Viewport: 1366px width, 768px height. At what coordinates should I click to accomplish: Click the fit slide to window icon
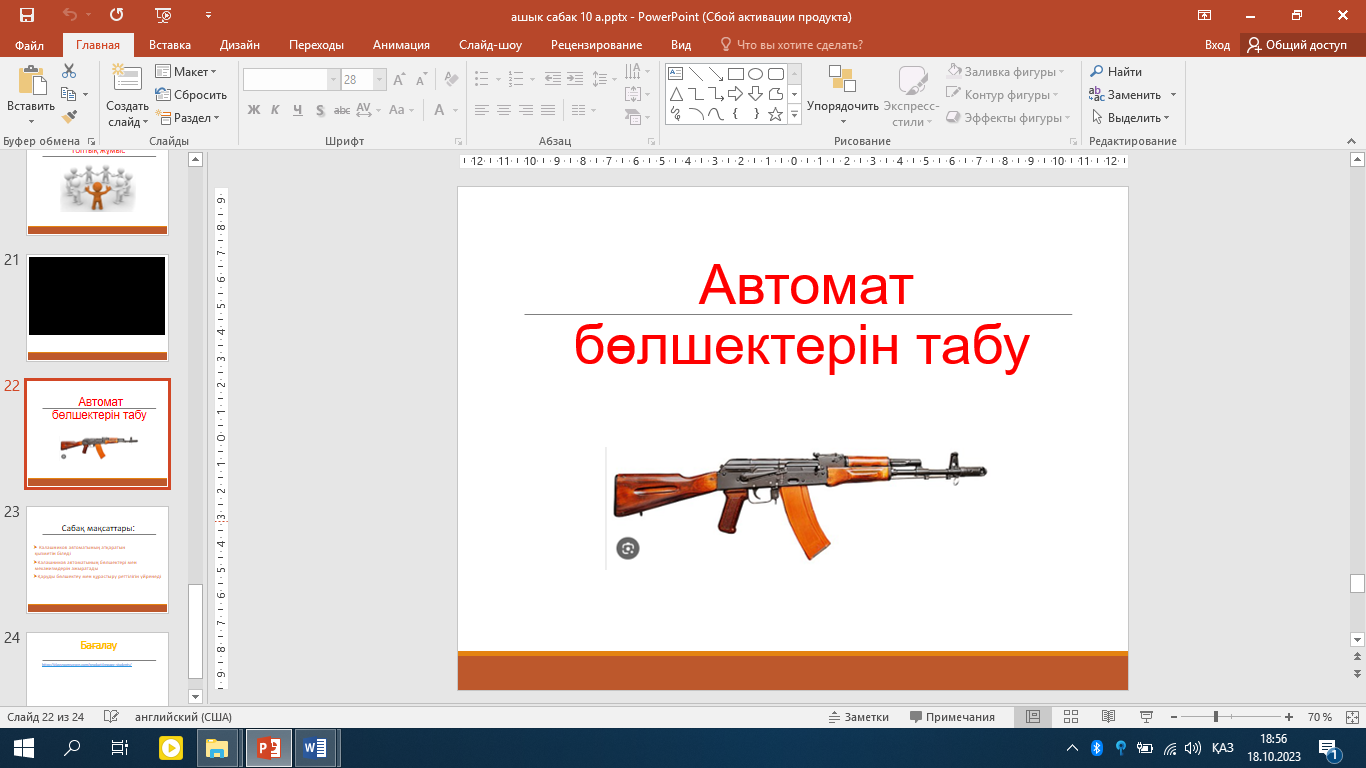point(1351,717)
